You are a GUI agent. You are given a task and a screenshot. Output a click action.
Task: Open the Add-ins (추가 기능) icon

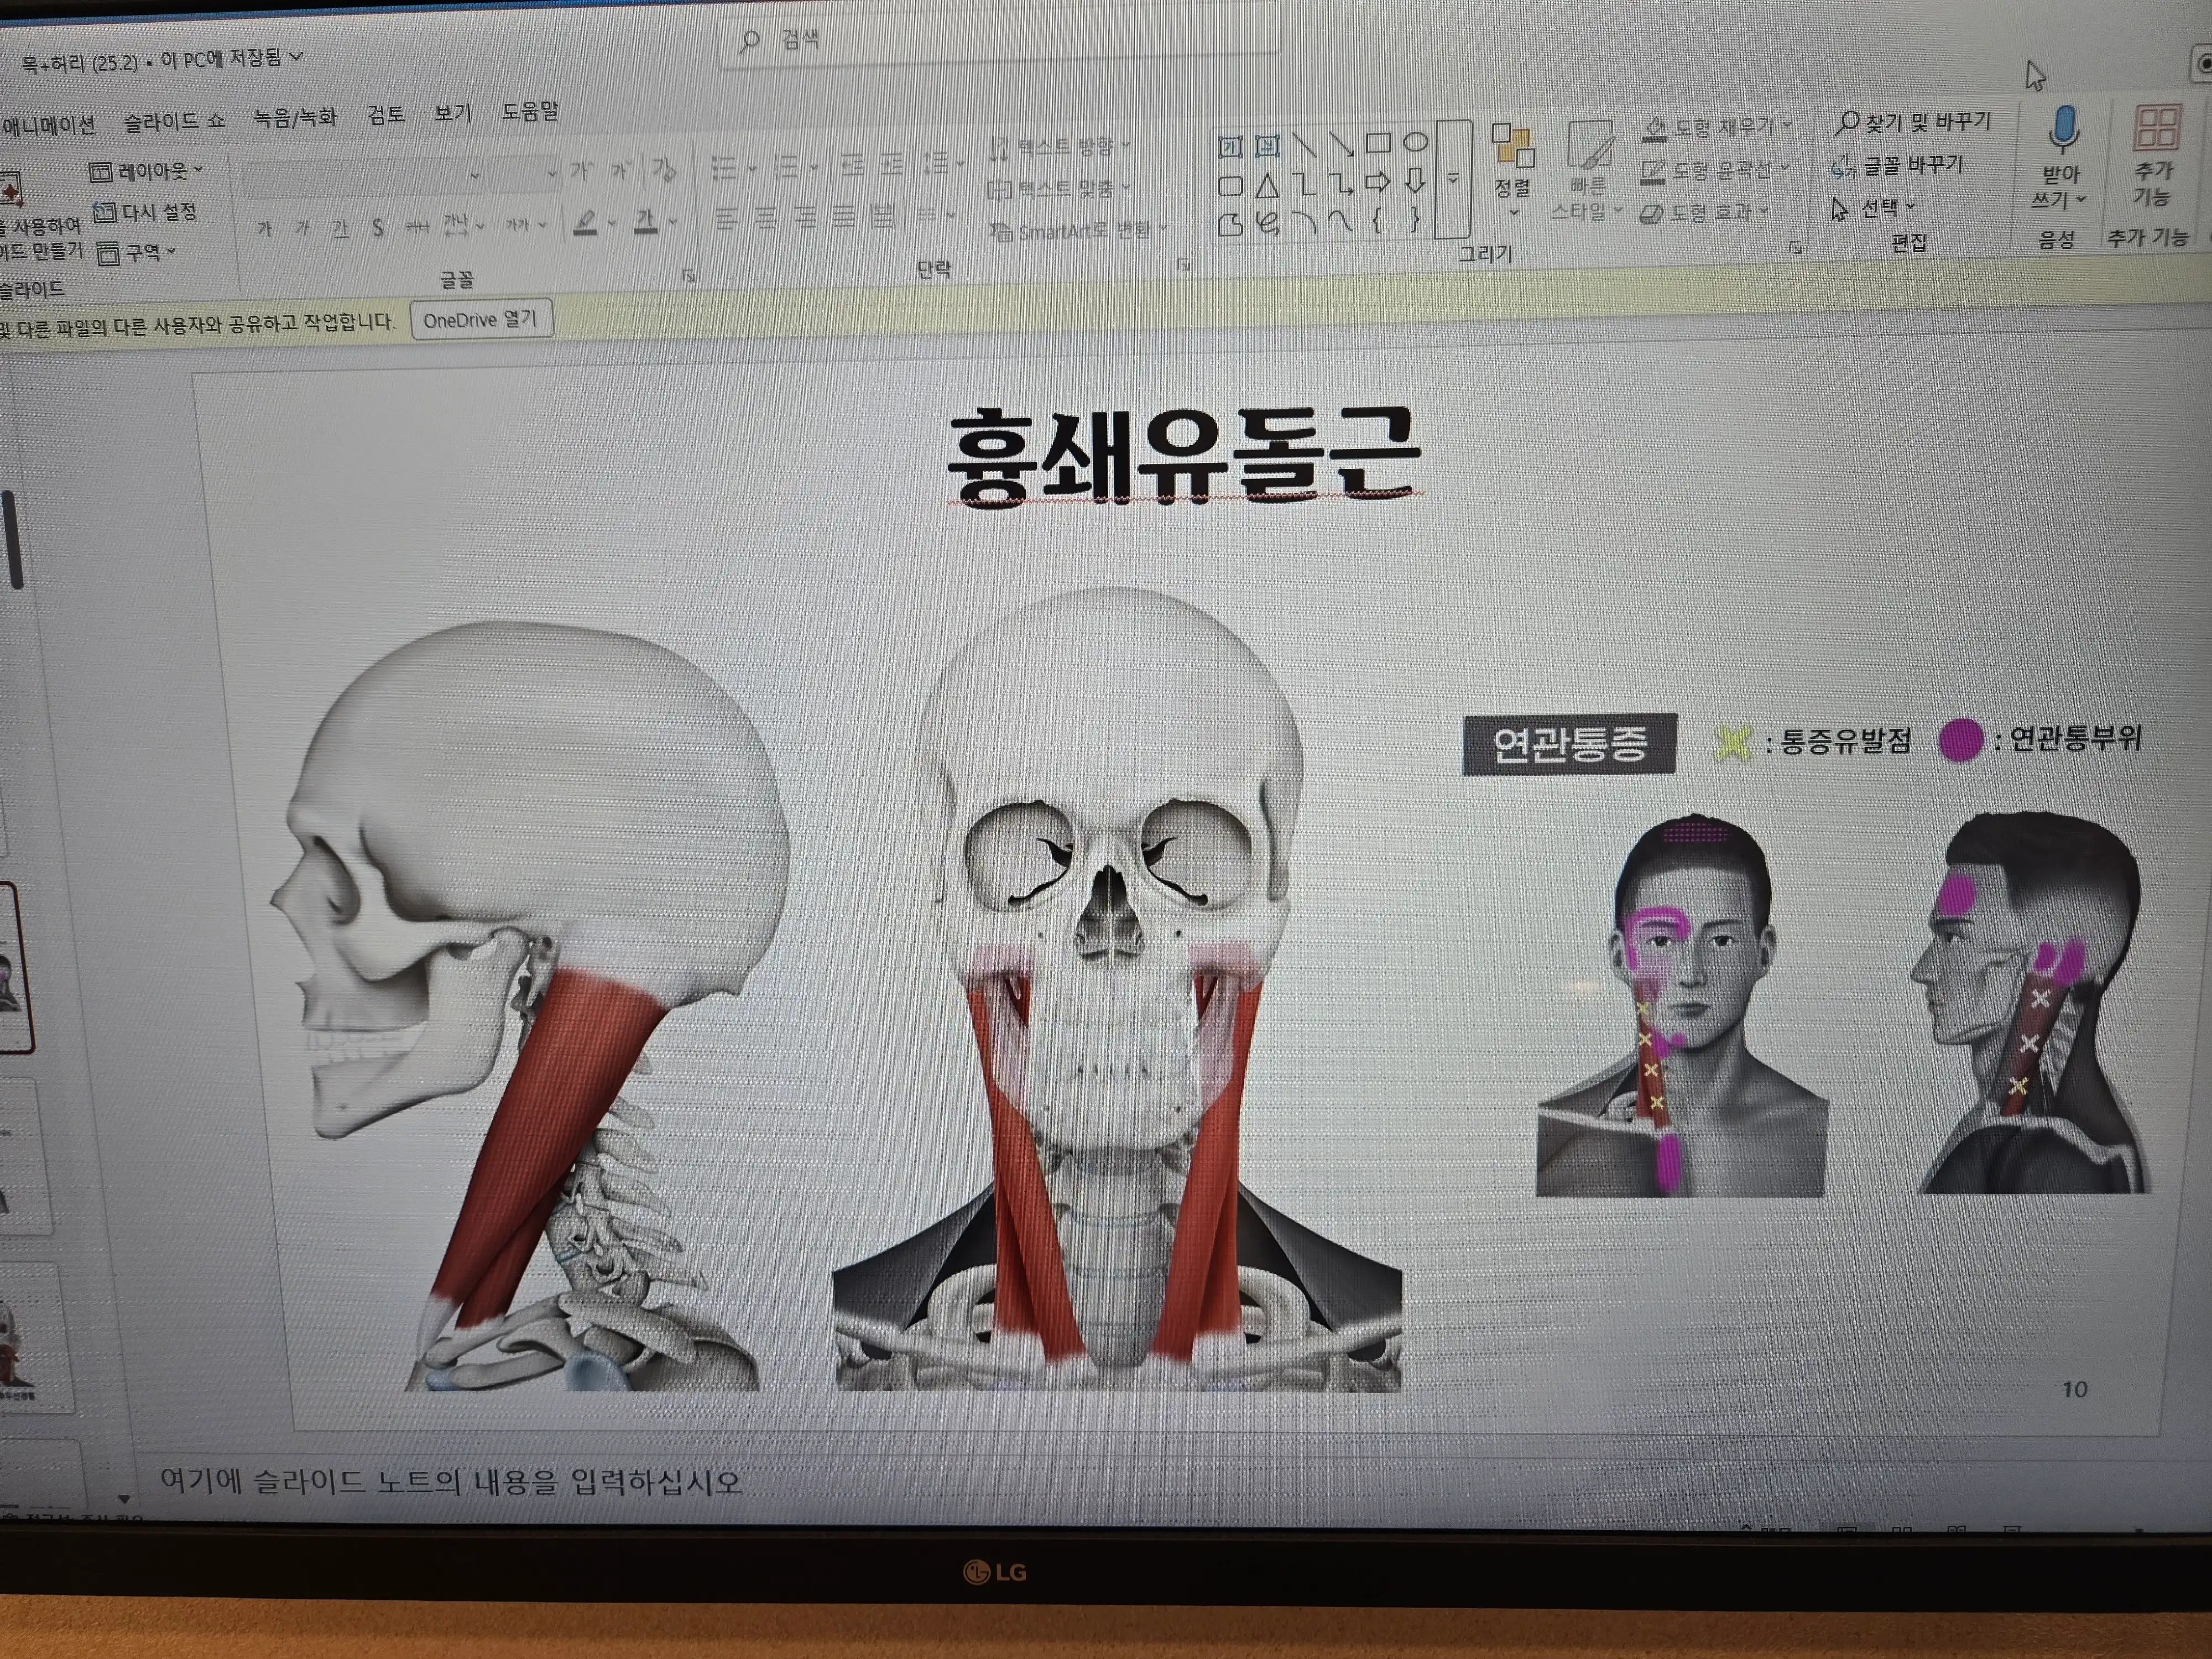pyautogui.click(x=2155, y=127)
